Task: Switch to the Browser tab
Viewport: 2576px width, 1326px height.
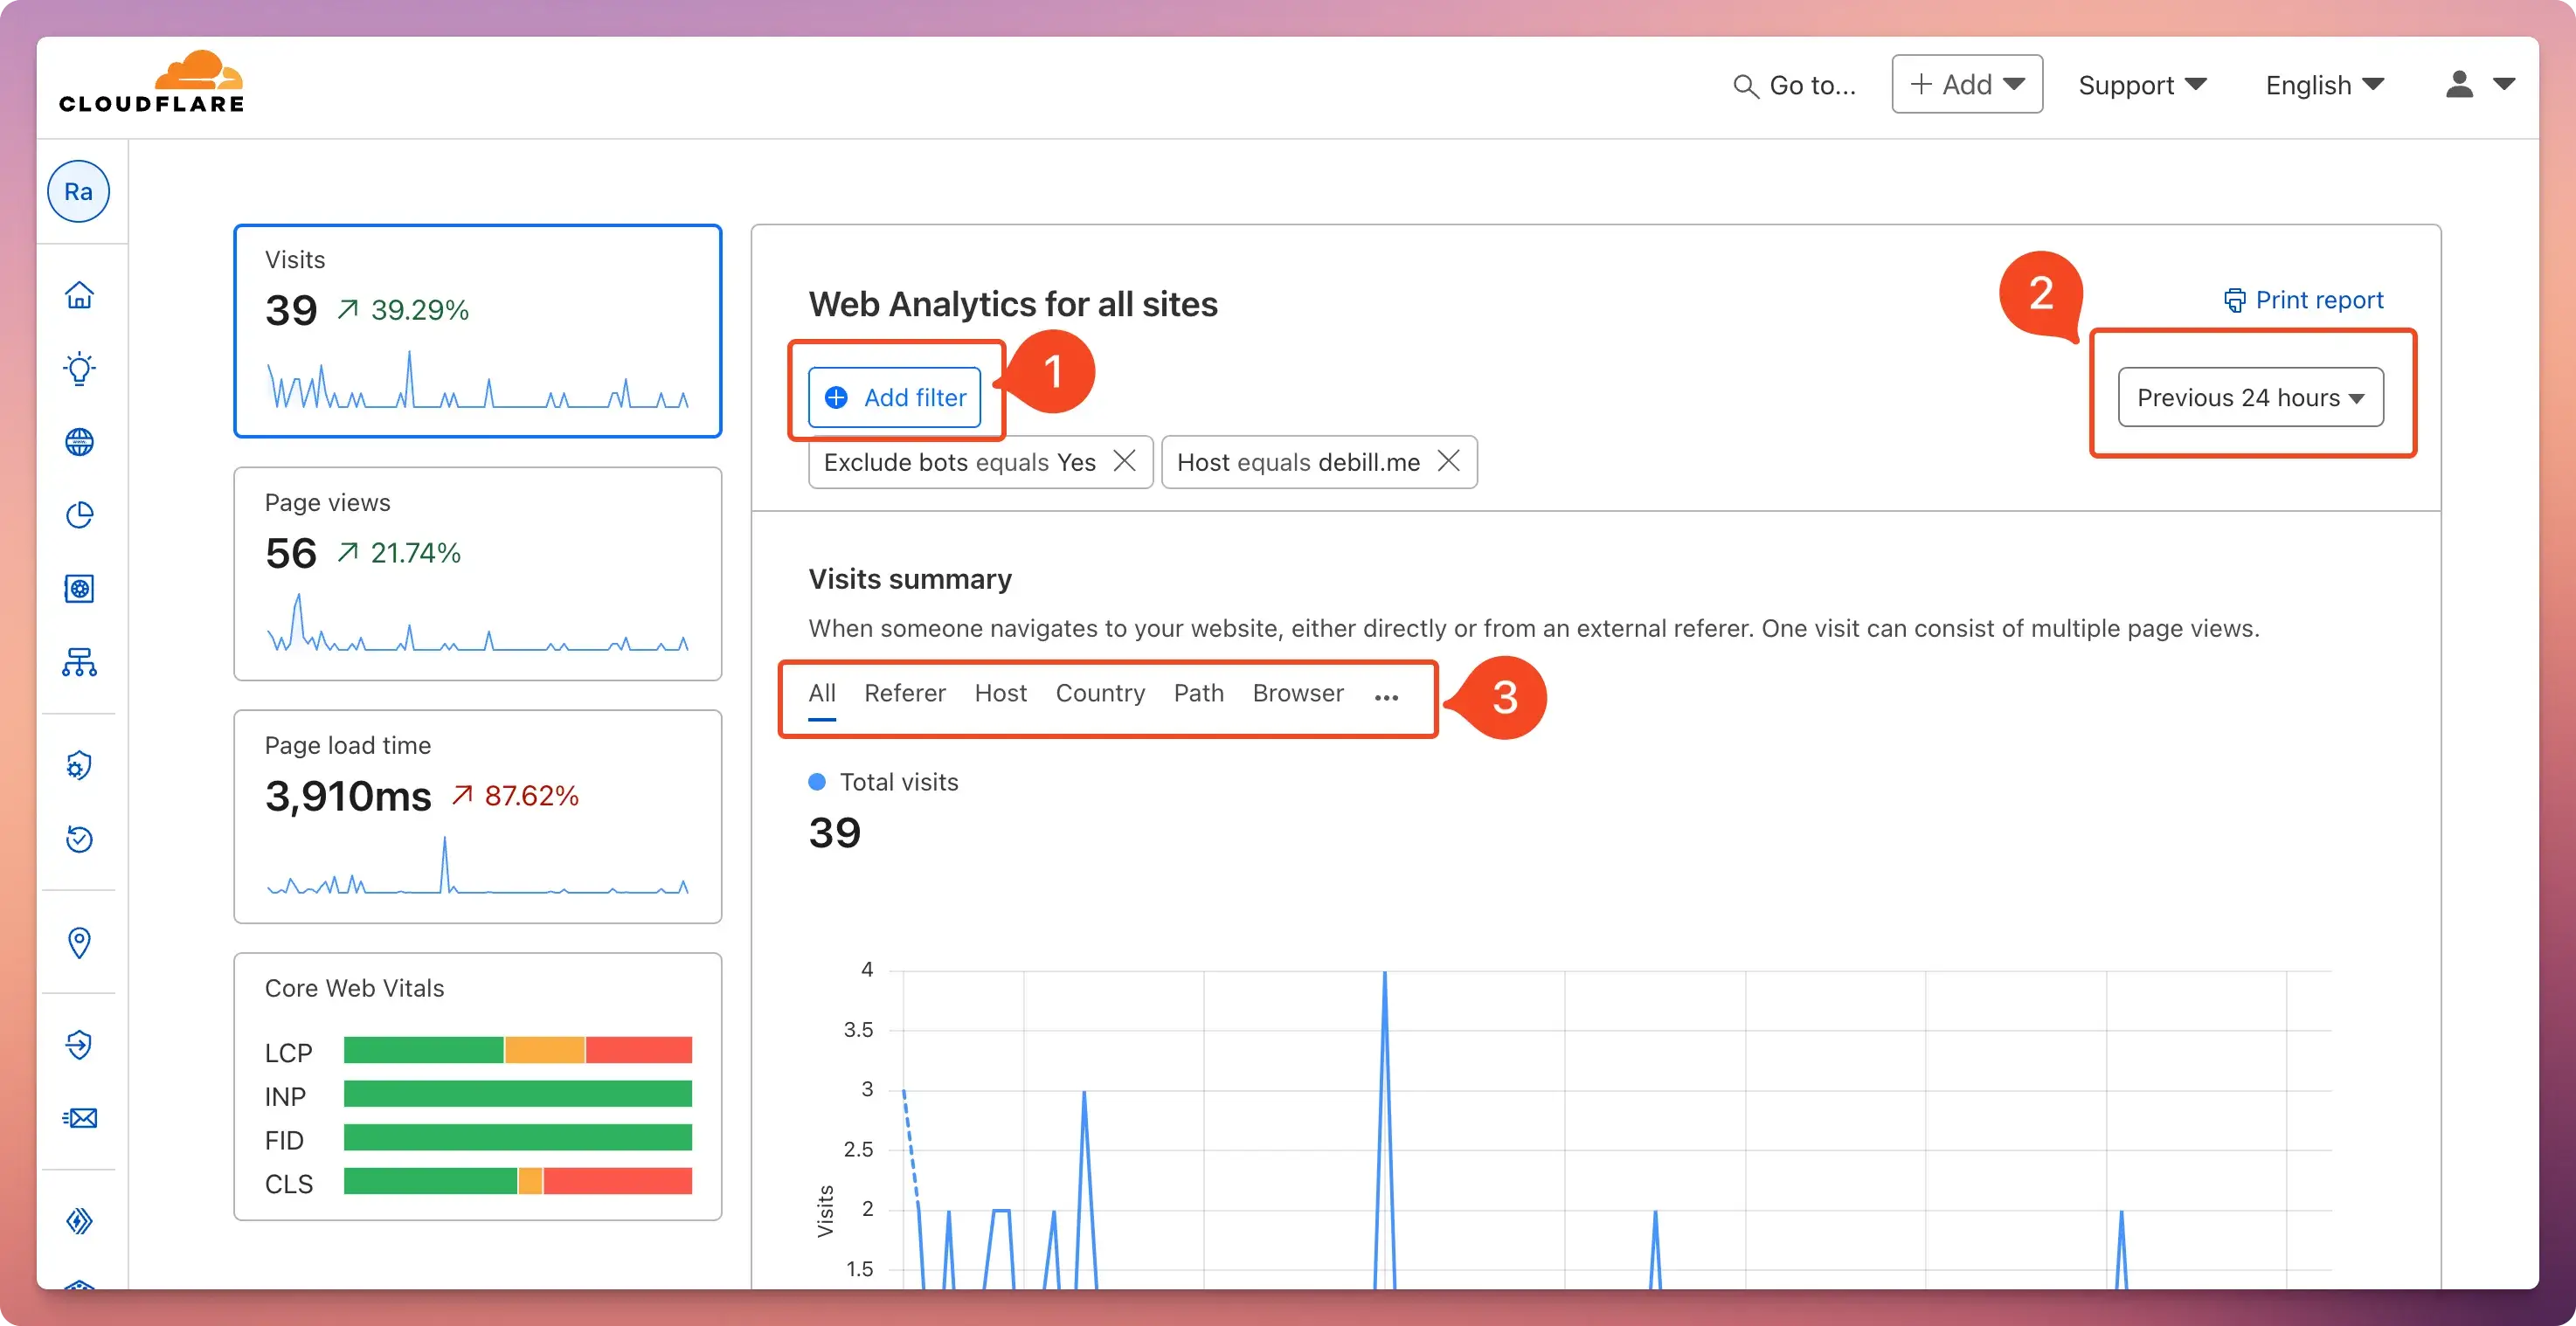Action: coord(1297,693)
